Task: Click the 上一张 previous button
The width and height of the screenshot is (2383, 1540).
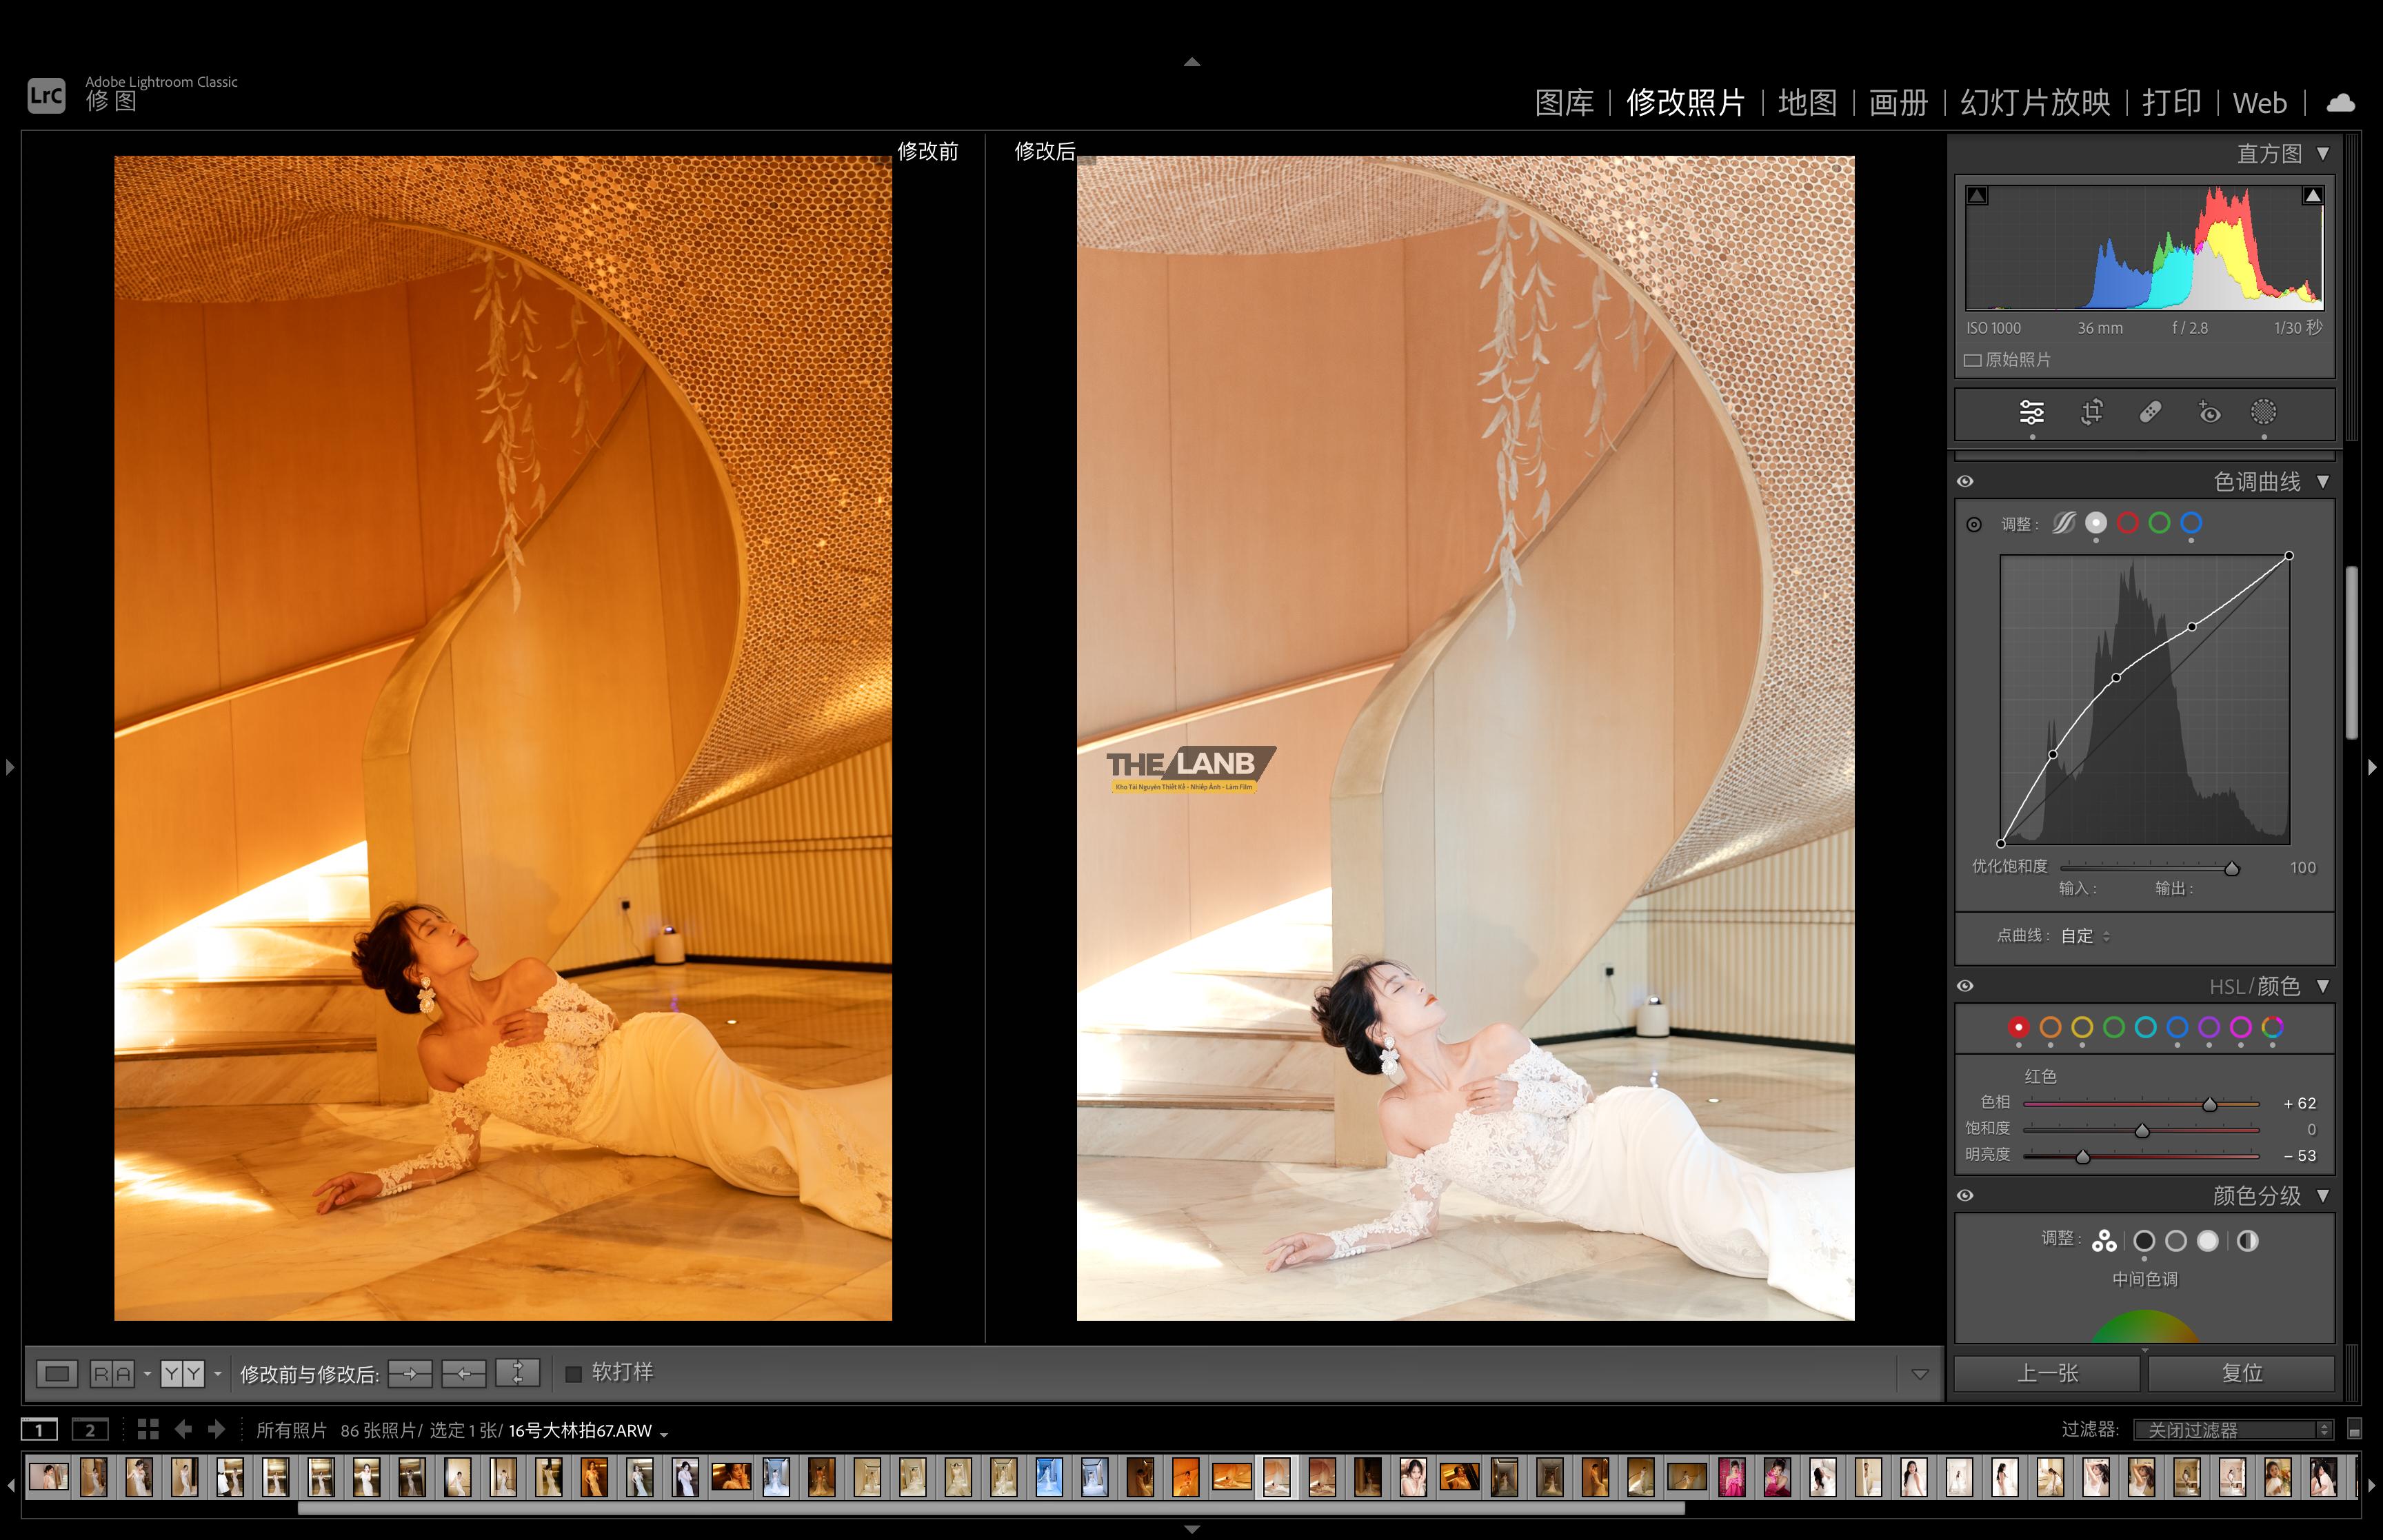Action: pyautogui.click(x=2047, y=1373)
